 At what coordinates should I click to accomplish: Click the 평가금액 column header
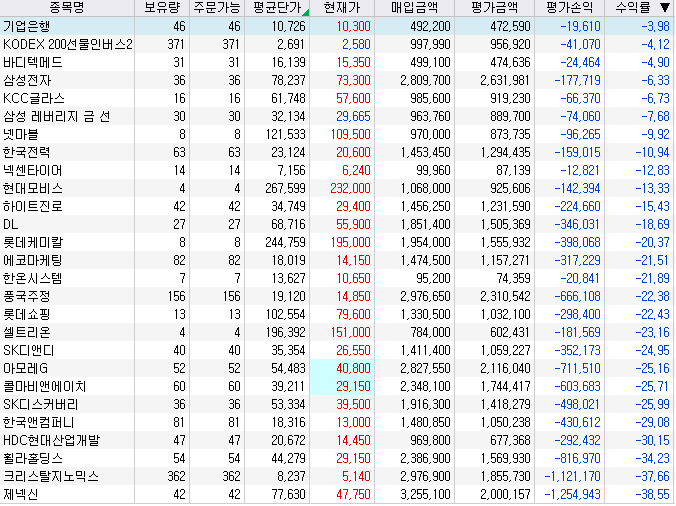point(494,7)
